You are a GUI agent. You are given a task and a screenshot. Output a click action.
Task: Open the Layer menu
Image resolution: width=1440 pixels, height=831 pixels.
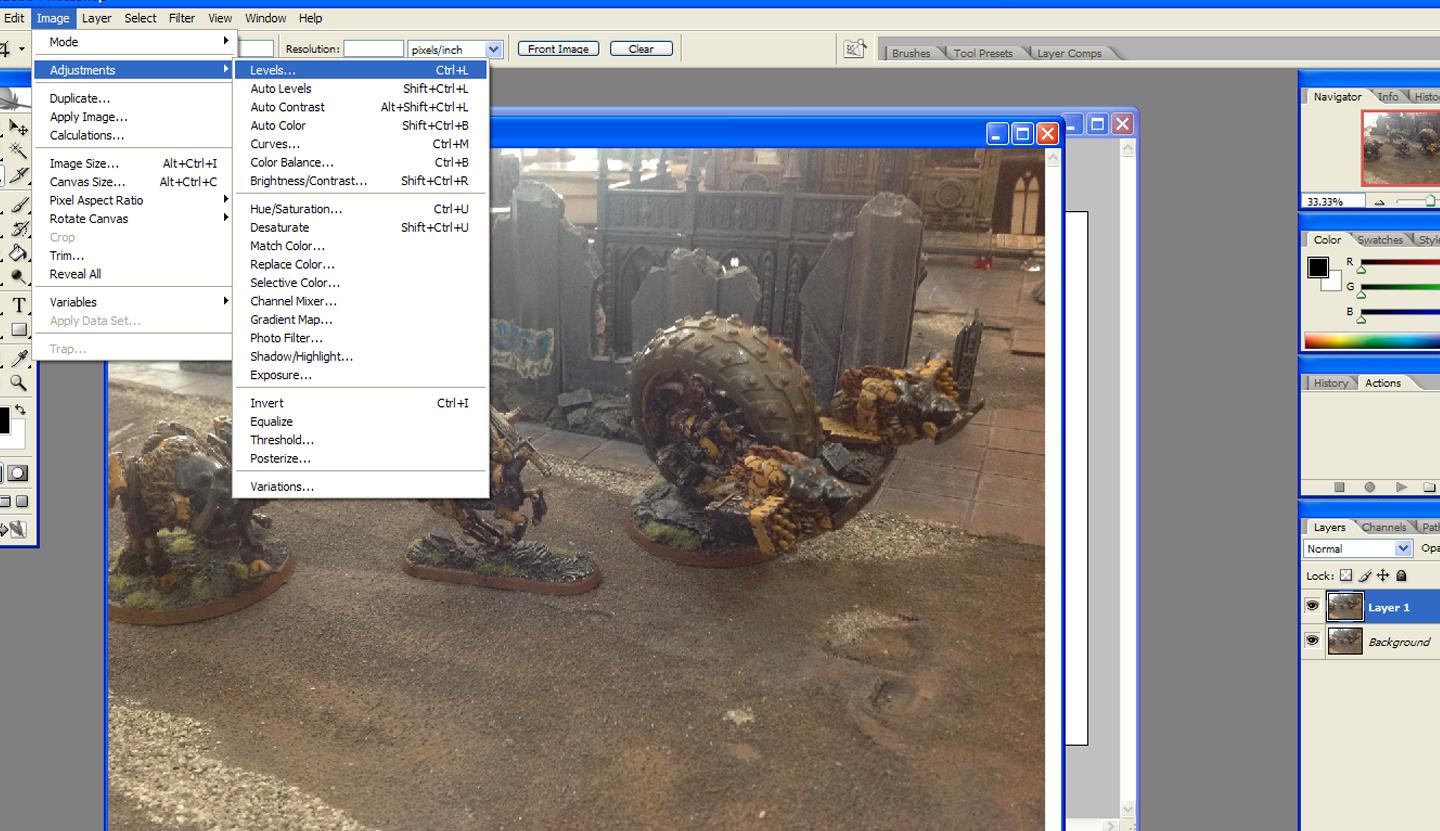[96, 18]
